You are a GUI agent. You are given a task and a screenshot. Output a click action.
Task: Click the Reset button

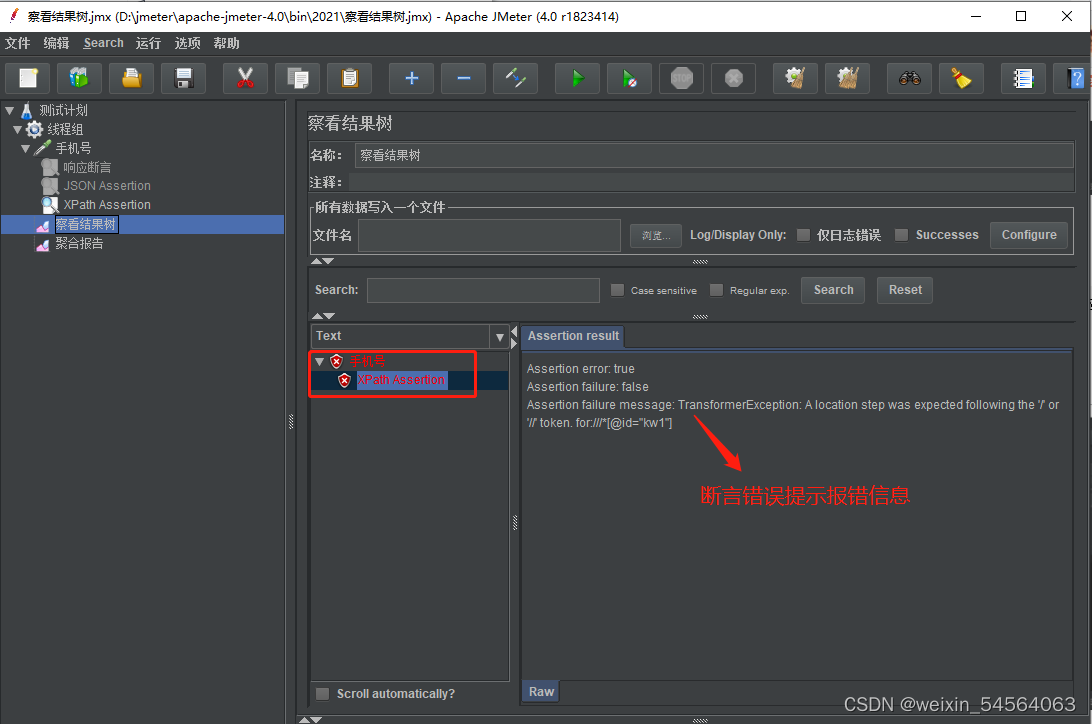[905, 290]
